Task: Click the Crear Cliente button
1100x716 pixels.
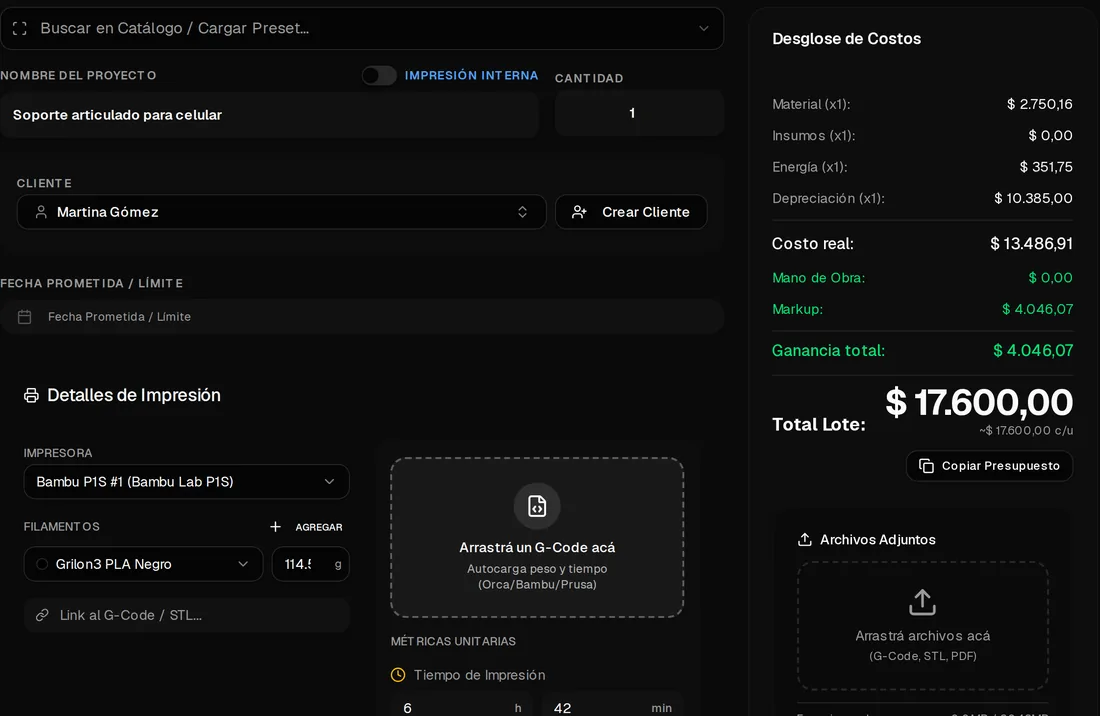Action: click(631, 212)
